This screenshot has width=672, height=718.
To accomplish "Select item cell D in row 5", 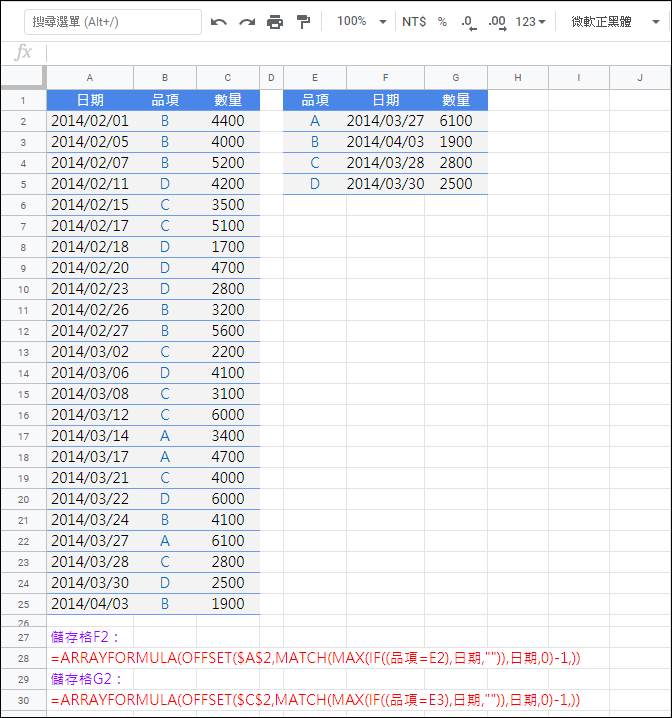I will pos(165,184).
